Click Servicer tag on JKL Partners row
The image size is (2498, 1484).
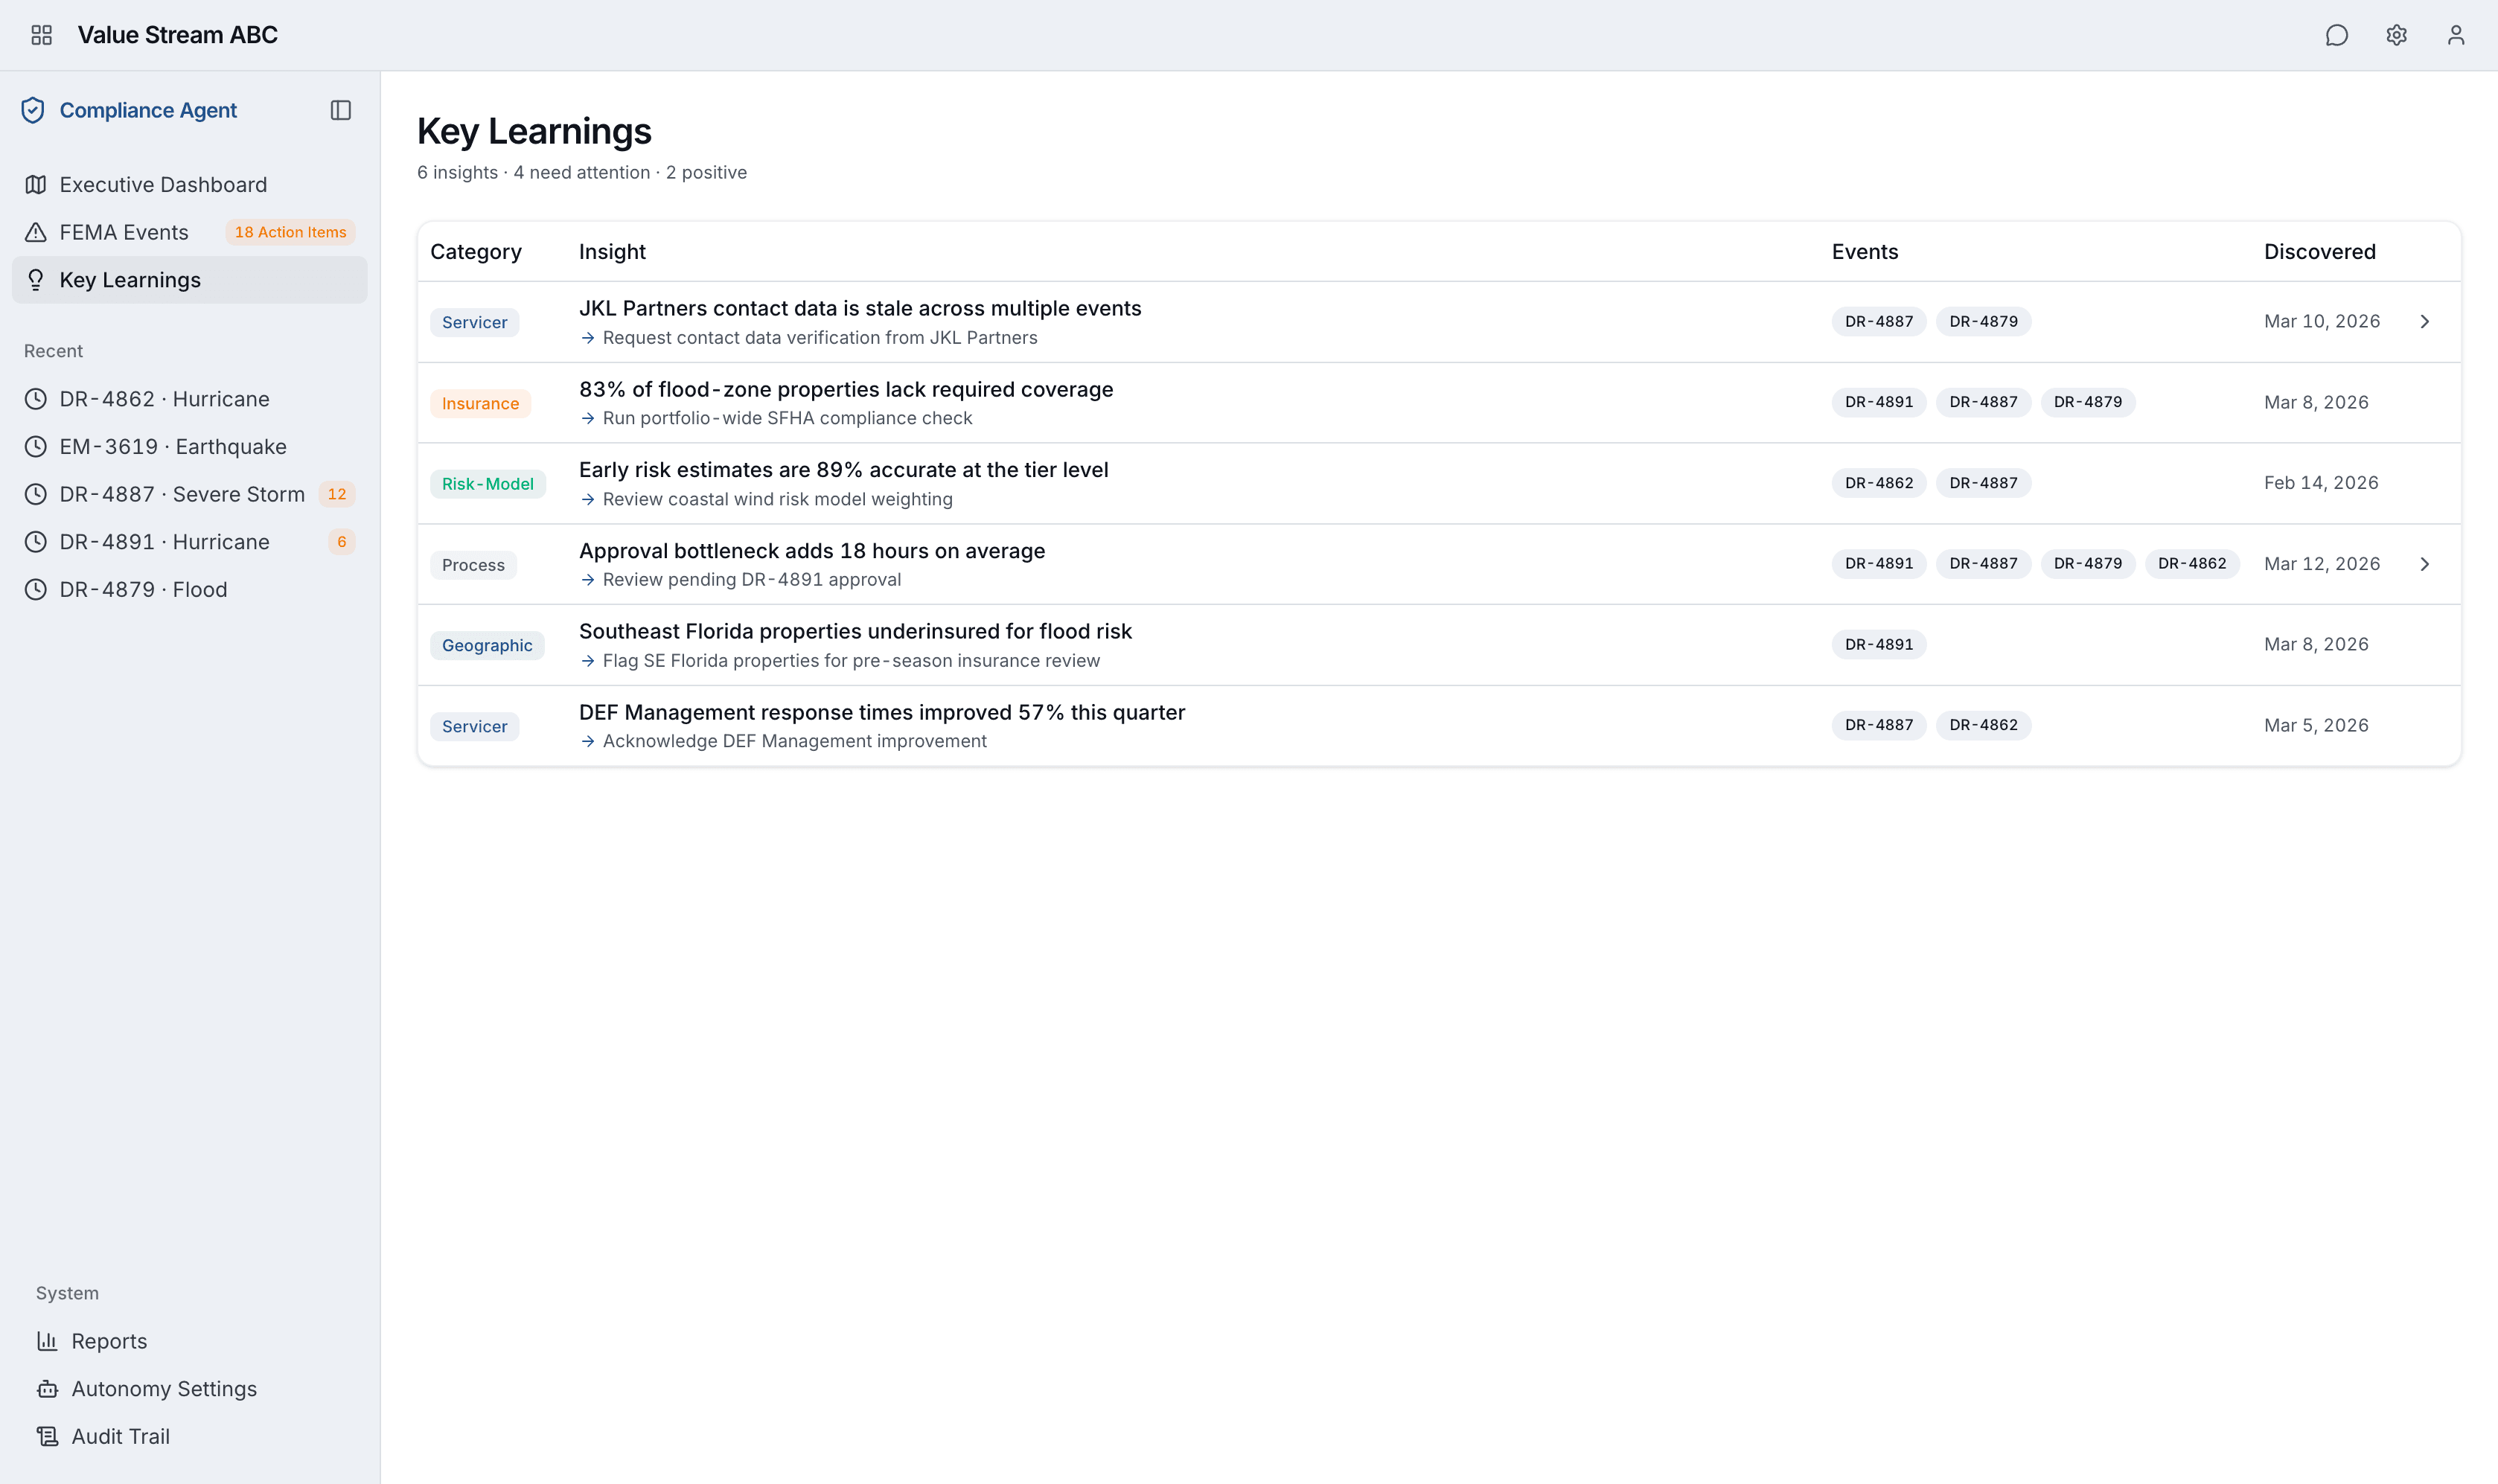click(475, 322)
